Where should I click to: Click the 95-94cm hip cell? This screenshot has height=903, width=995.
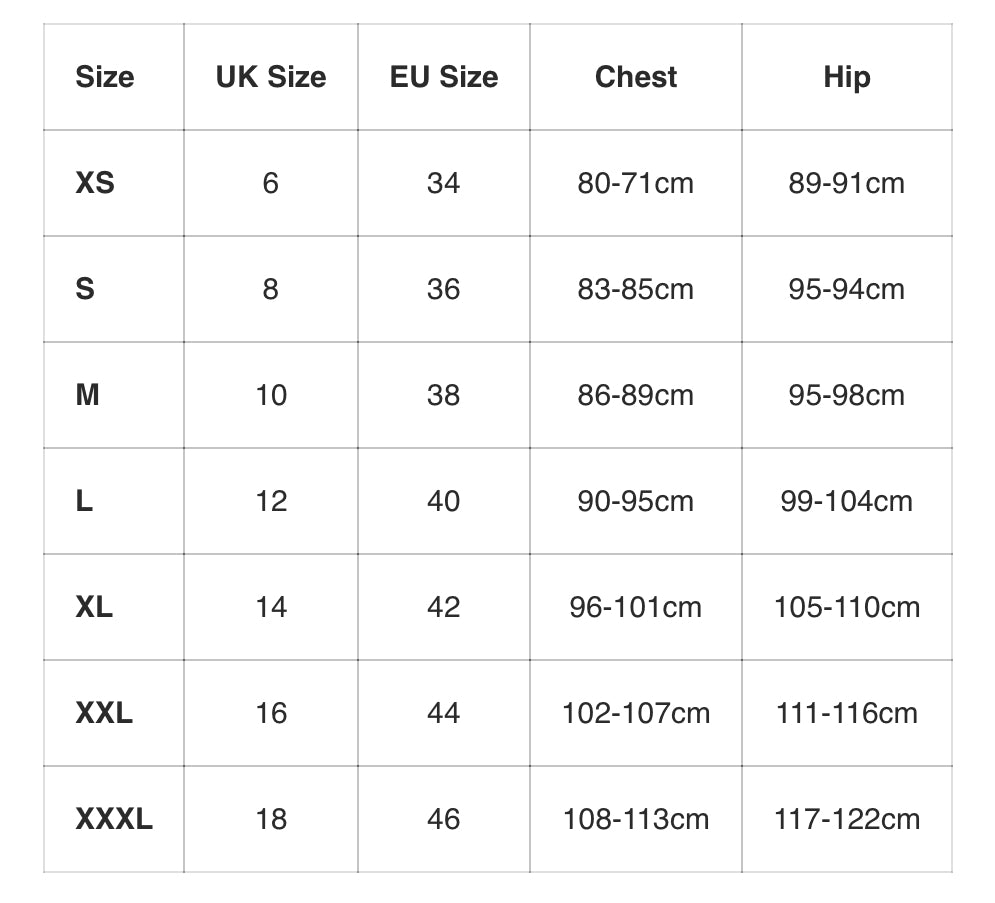pos(847,289)
